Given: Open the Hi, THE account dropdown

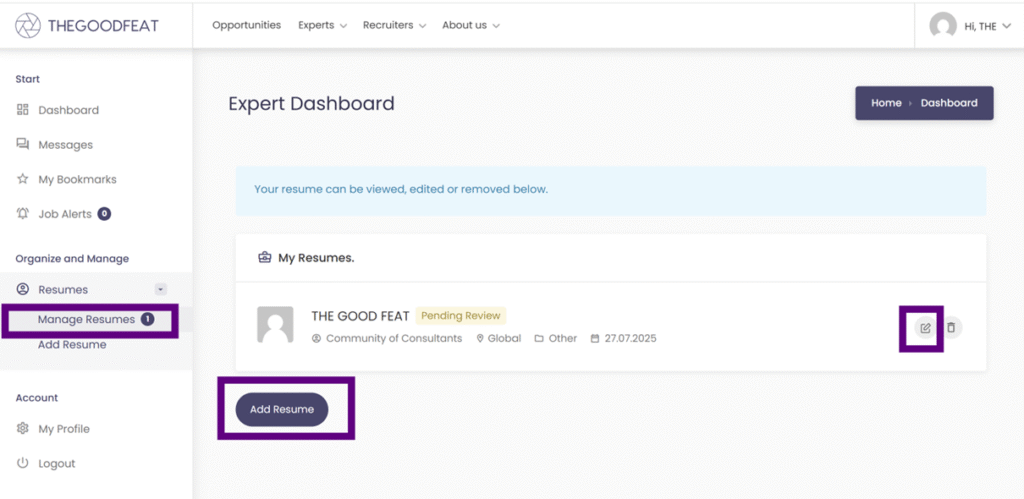Looking at the screenshot, I should [987, 26].
